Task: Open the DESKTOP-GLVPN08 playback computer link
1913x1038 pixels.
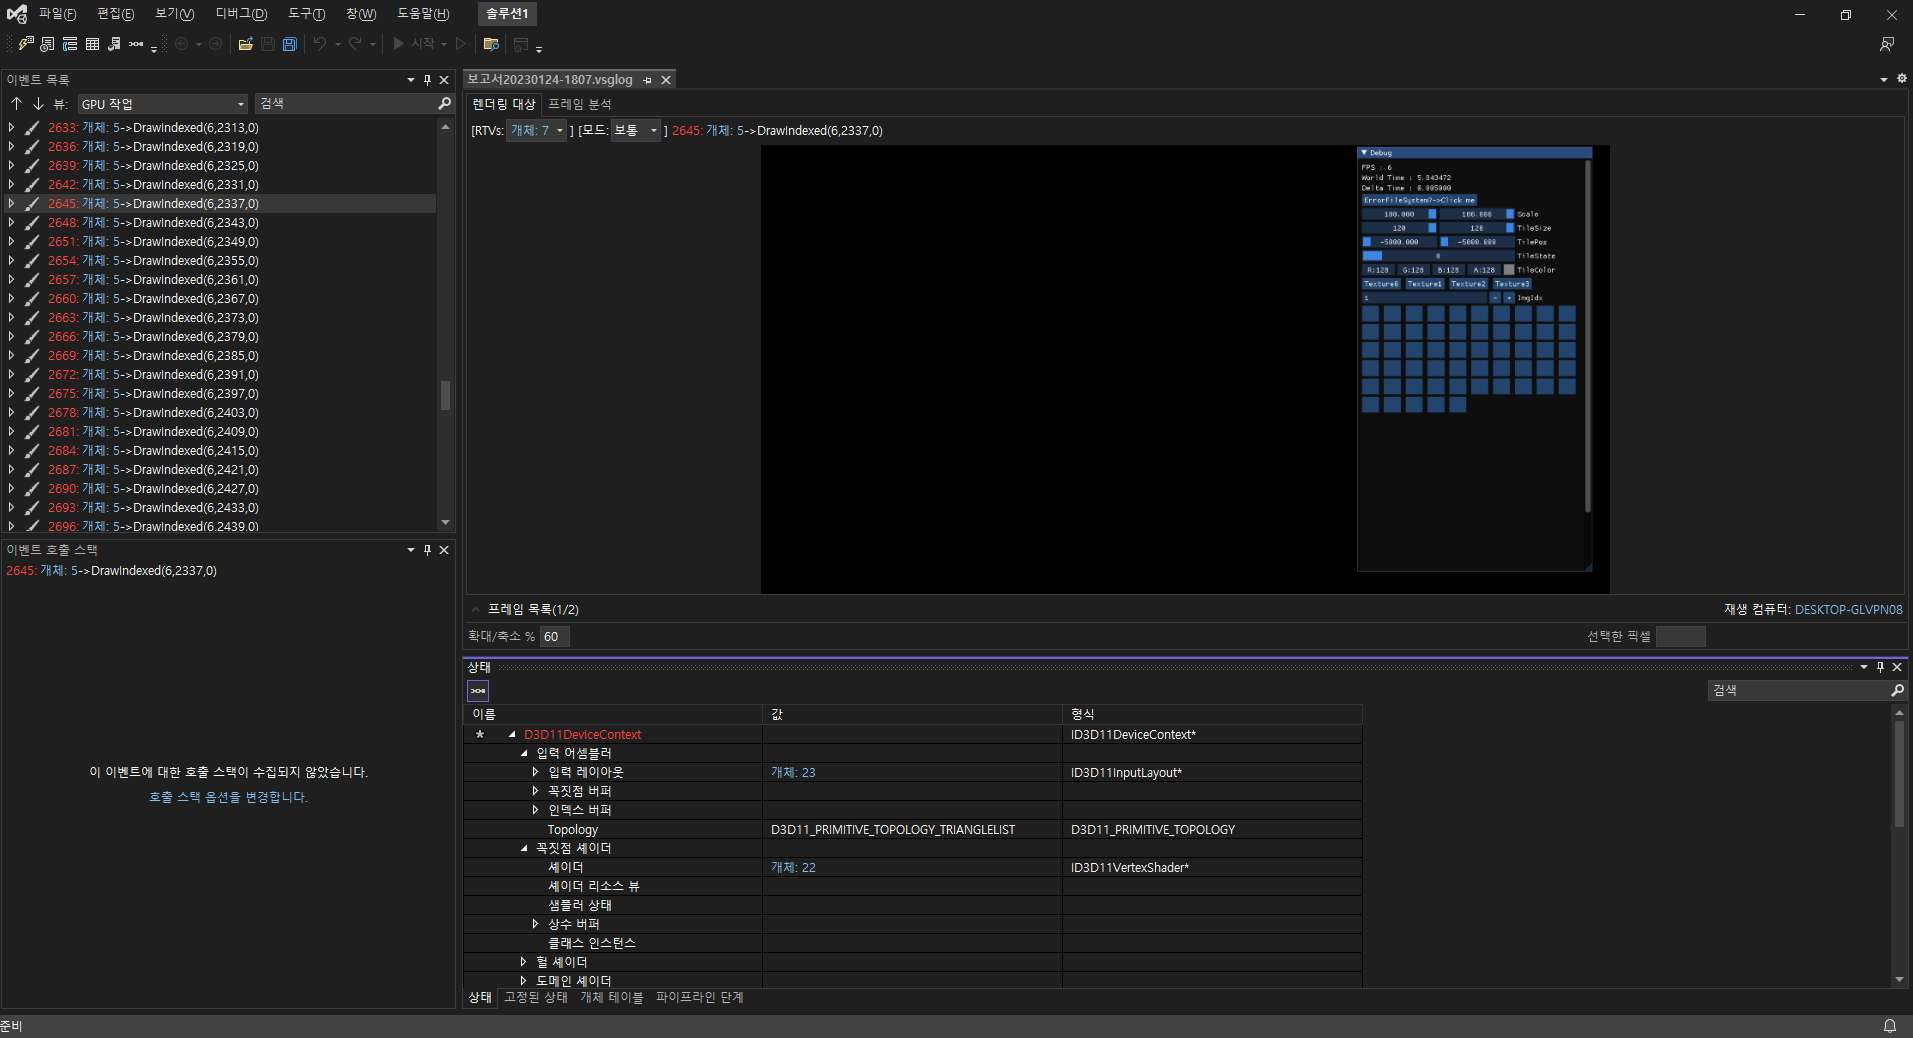Action: click(1849, 609)
